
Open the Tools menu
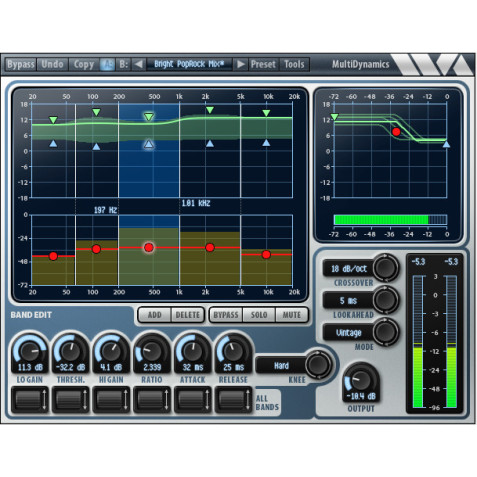point(294,64)
